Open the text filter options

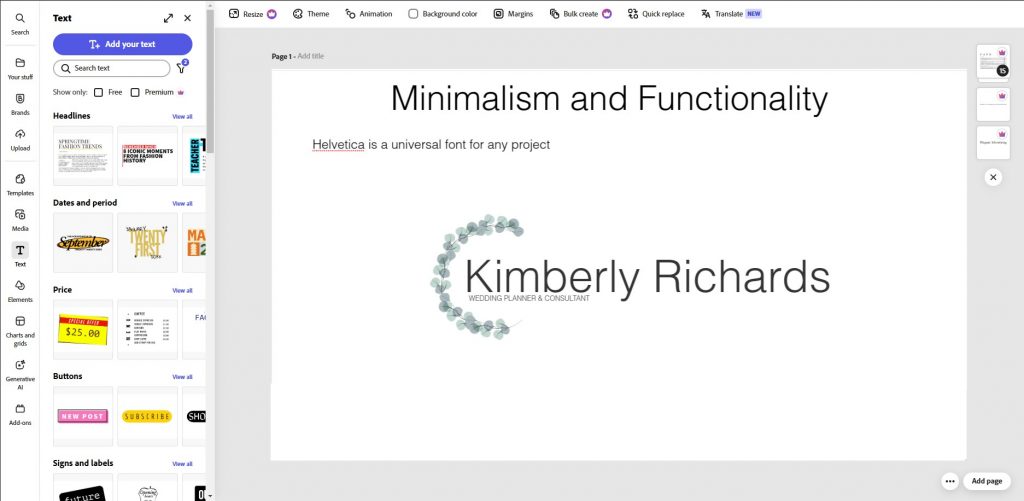[x=182, y=67]
